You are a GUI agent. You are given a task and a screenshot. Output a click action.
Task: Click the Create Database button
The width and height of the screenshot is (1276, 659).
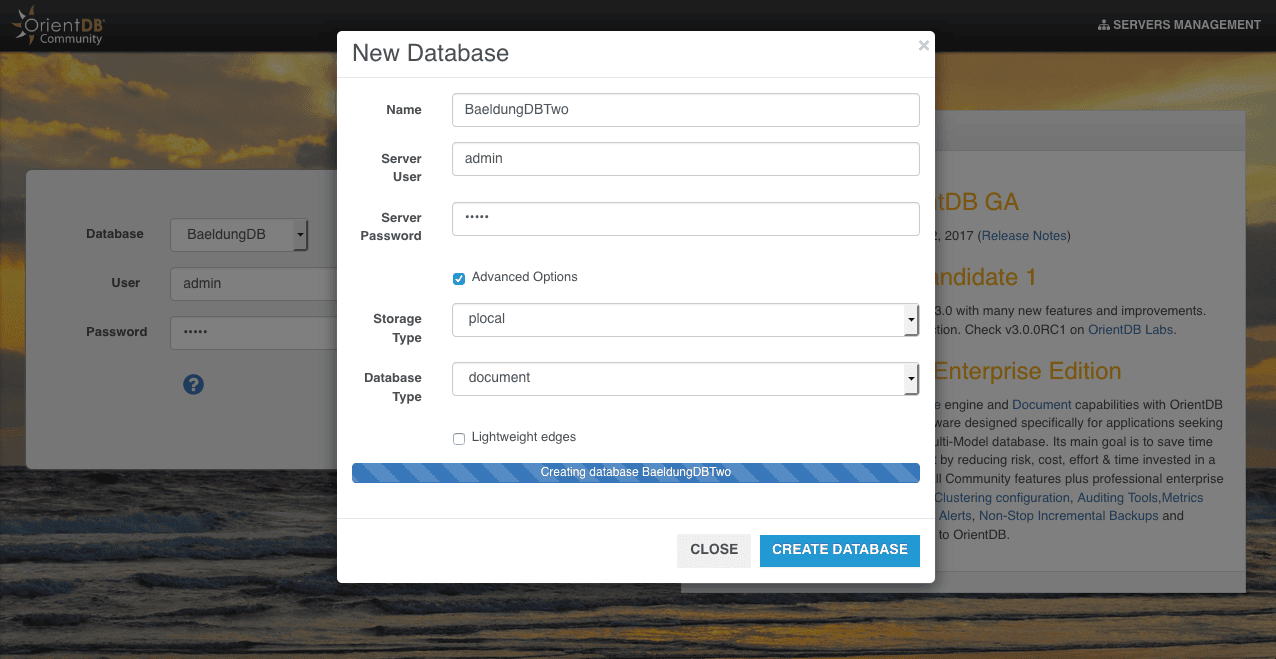click(x=839, y=550)
